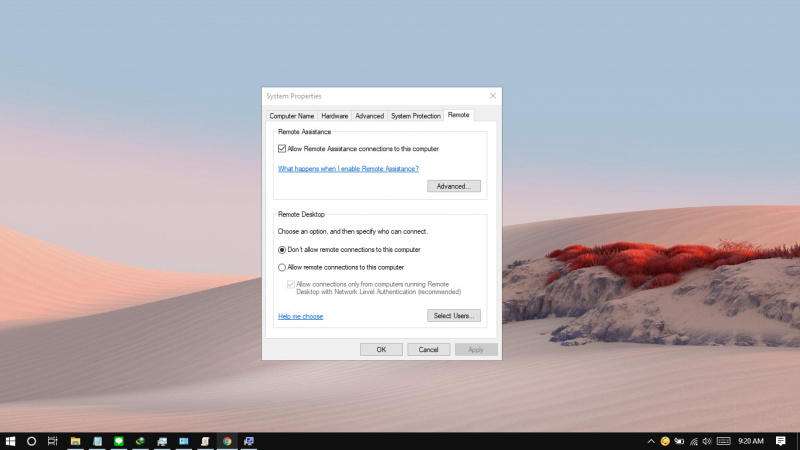Select the Remote tab
800x450 pixels.
click(x=459, y=115)
